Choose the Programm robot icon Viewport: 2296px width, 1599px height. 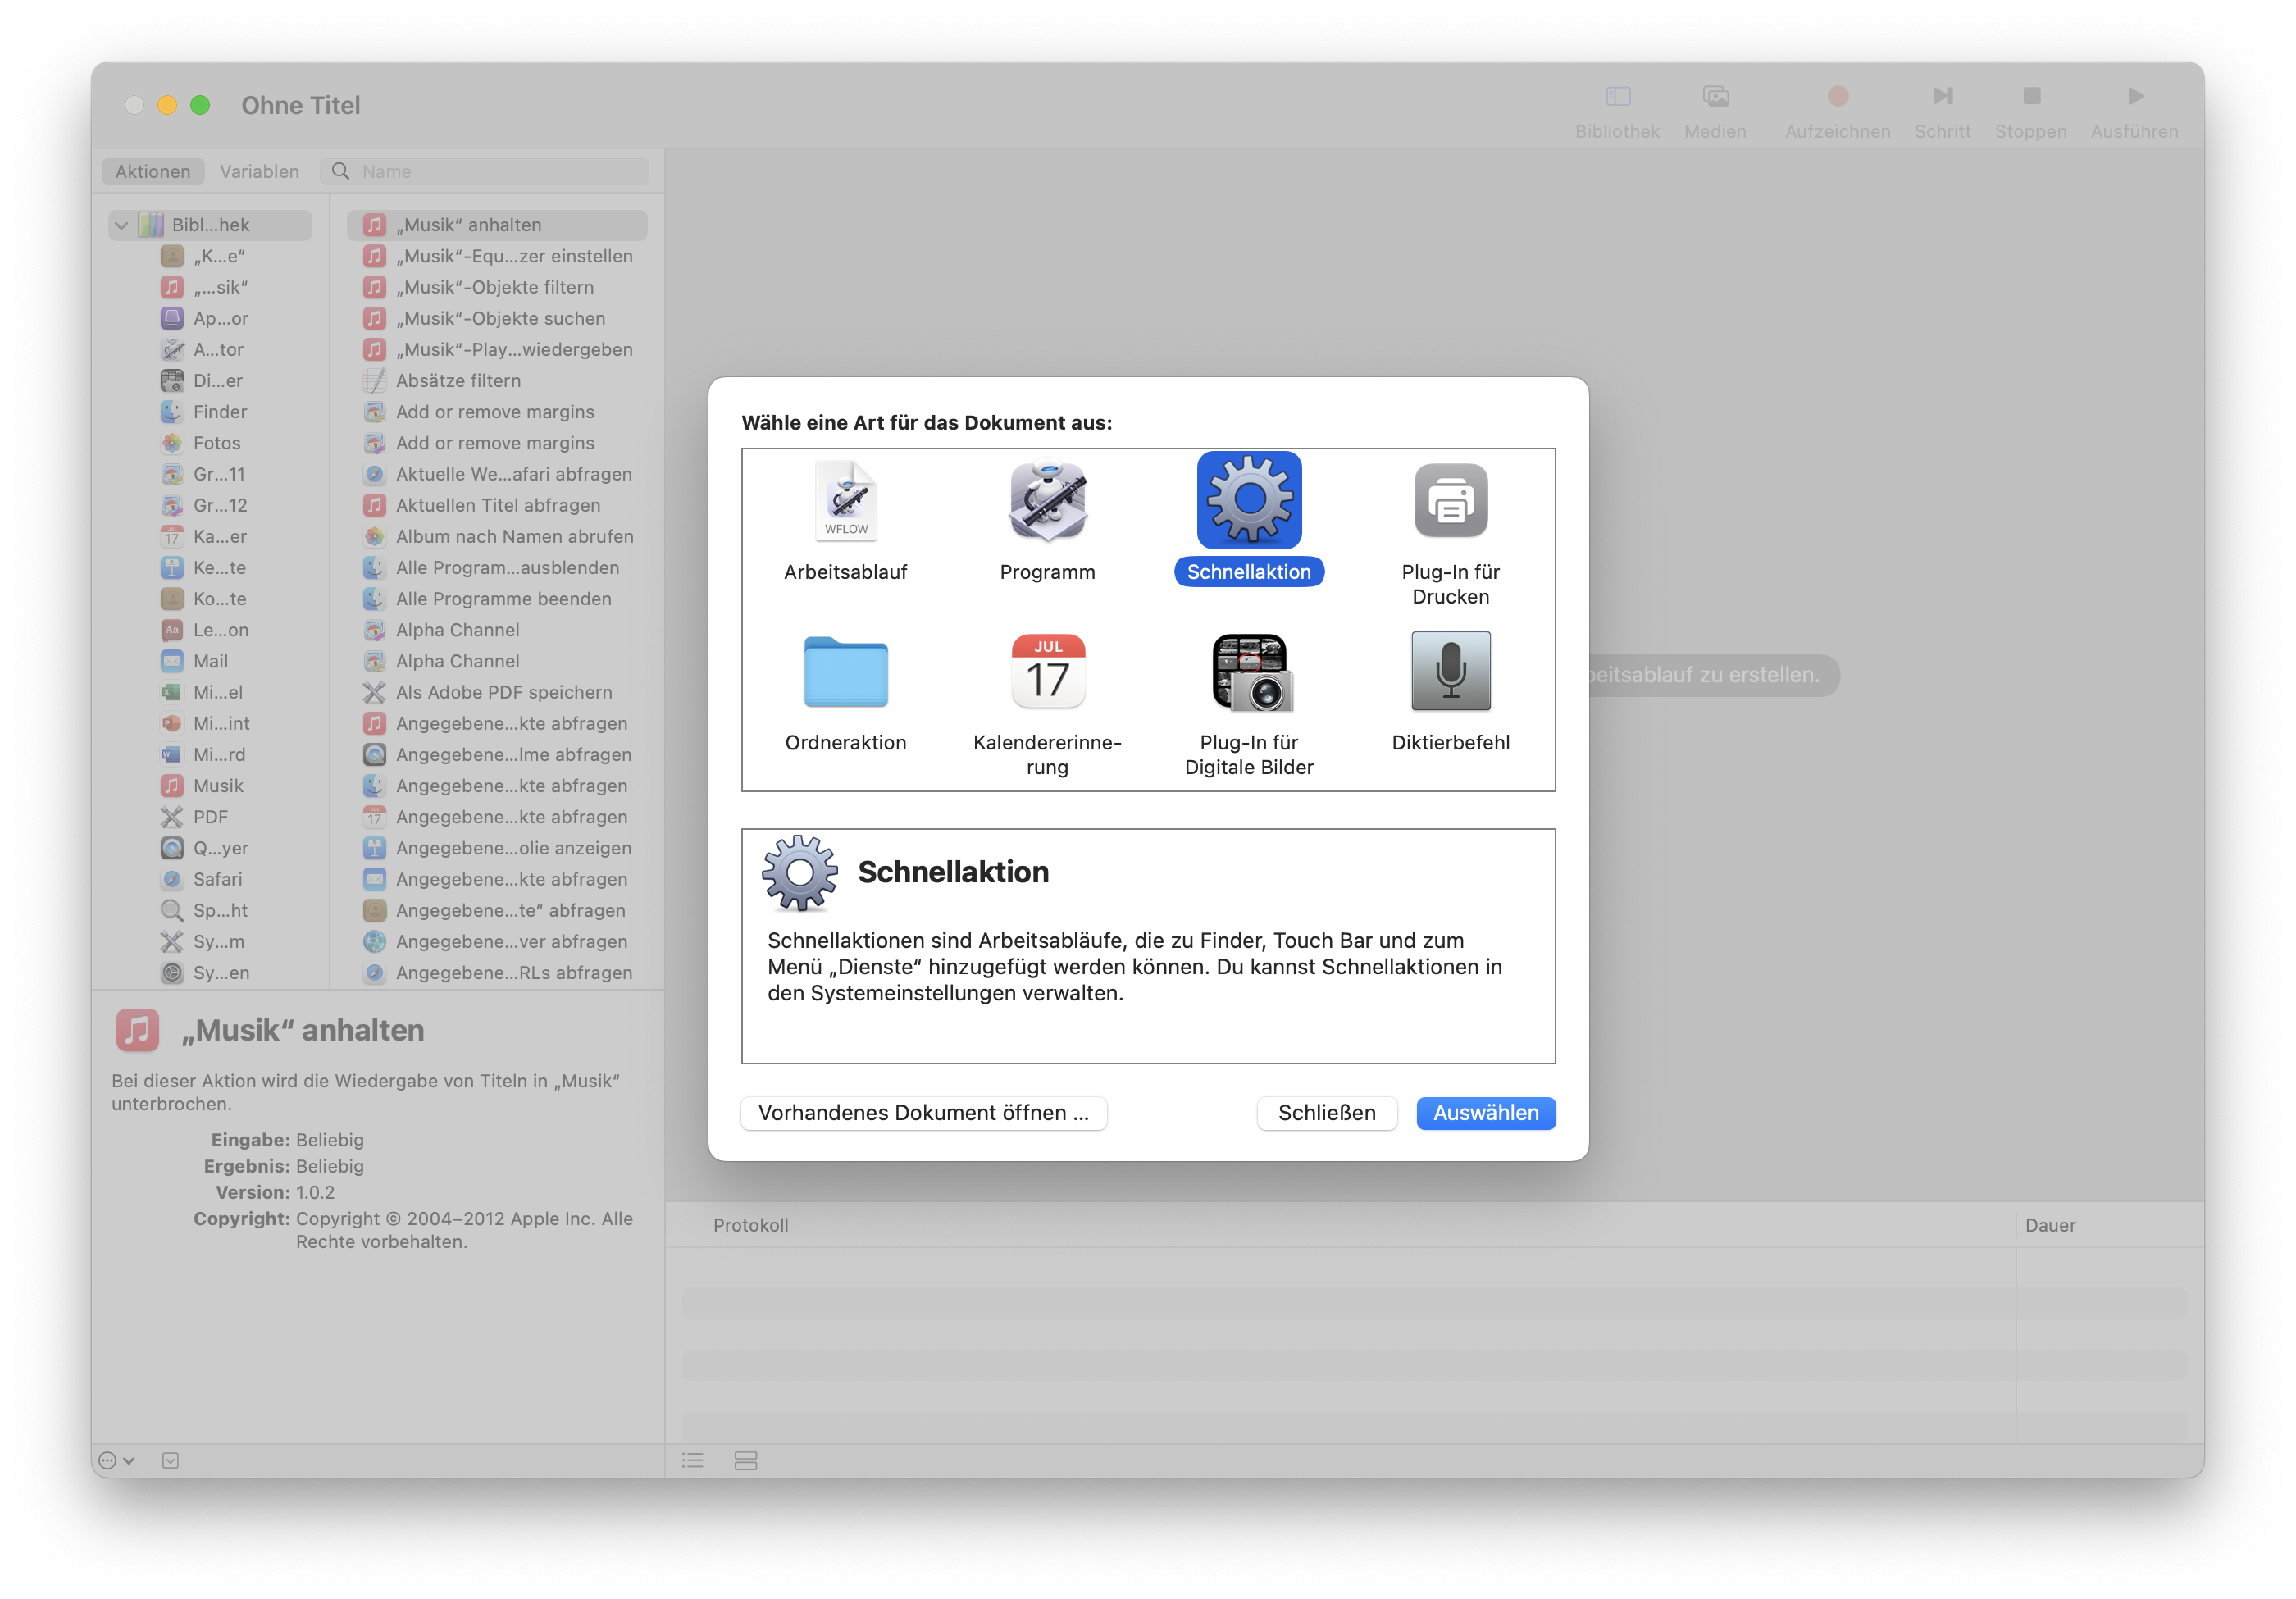1047,501
